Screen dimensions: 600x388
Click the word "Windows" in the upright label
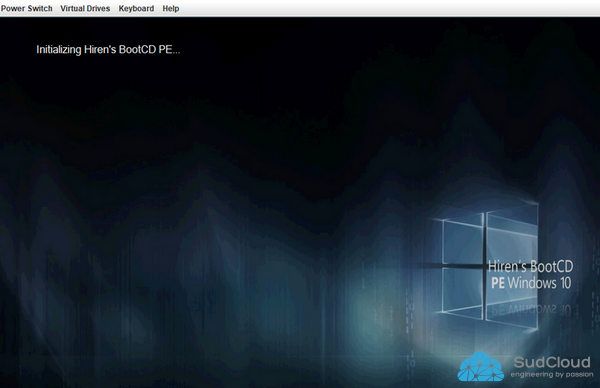pos(532,283)
